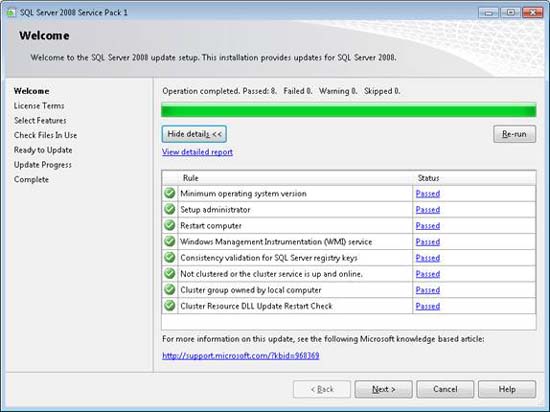Open Passed status for Cluster Resource DLL rule
Image resolution: width=550 pixels, height=412 pixels.
click(428, 306)
